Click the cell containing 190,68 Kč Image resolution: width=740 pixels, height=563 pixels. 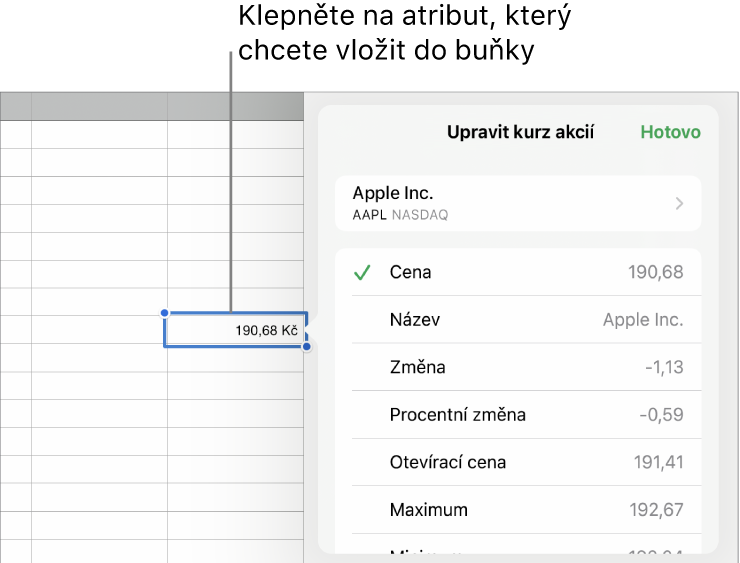click(x=235, y=330)
